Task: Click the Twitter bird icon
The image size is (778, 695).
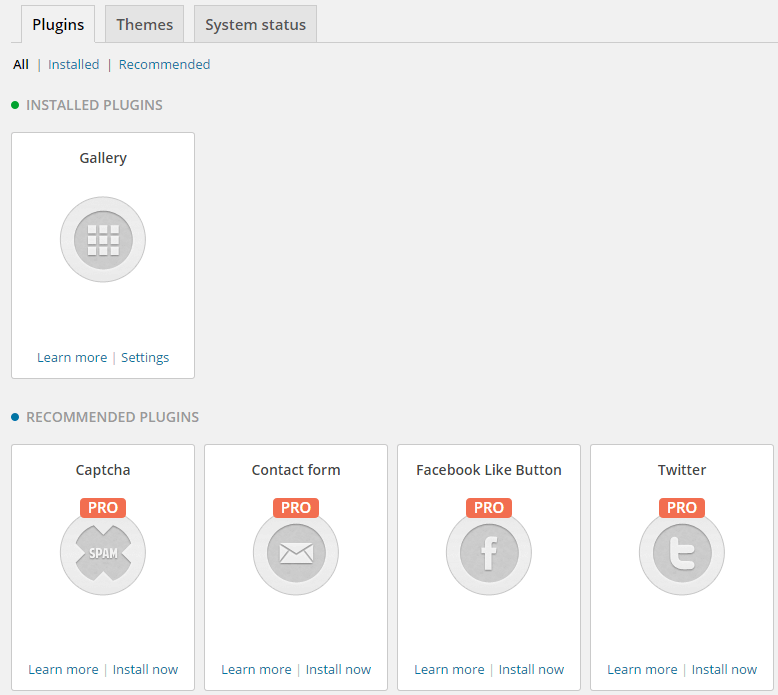Action: 682,553
